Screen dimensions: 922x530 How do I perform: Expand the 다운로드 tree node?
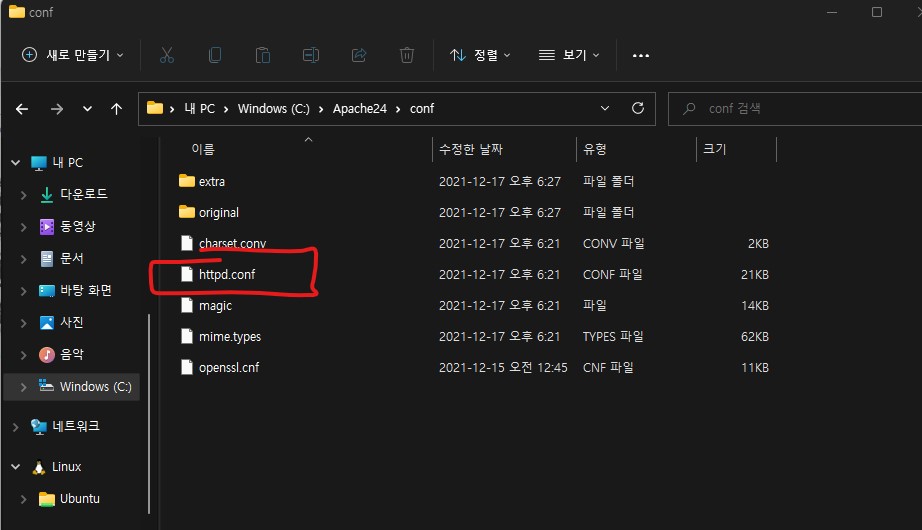pyautogui.click(x=24, y=195)
